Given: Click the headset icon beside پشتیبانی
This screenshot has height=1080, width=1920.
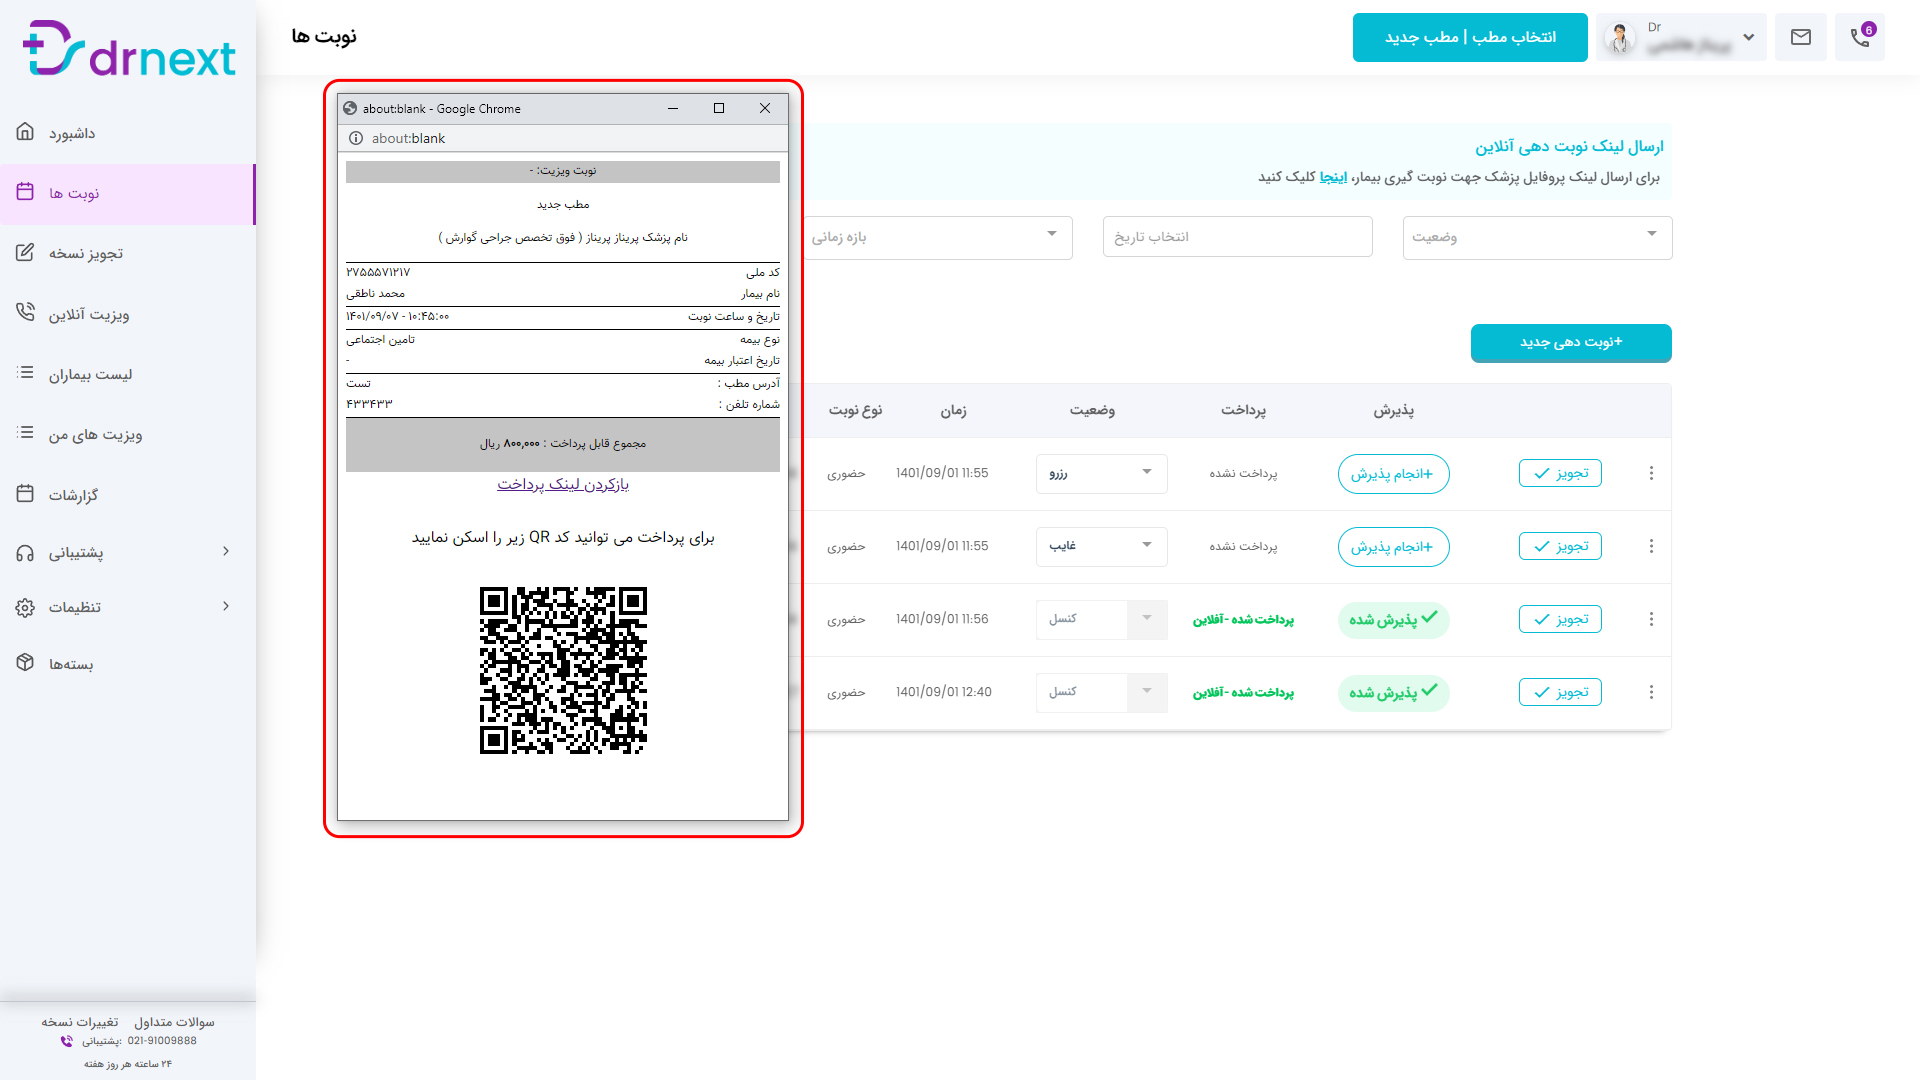Looking at the screenshot, I should click(25, 553).
